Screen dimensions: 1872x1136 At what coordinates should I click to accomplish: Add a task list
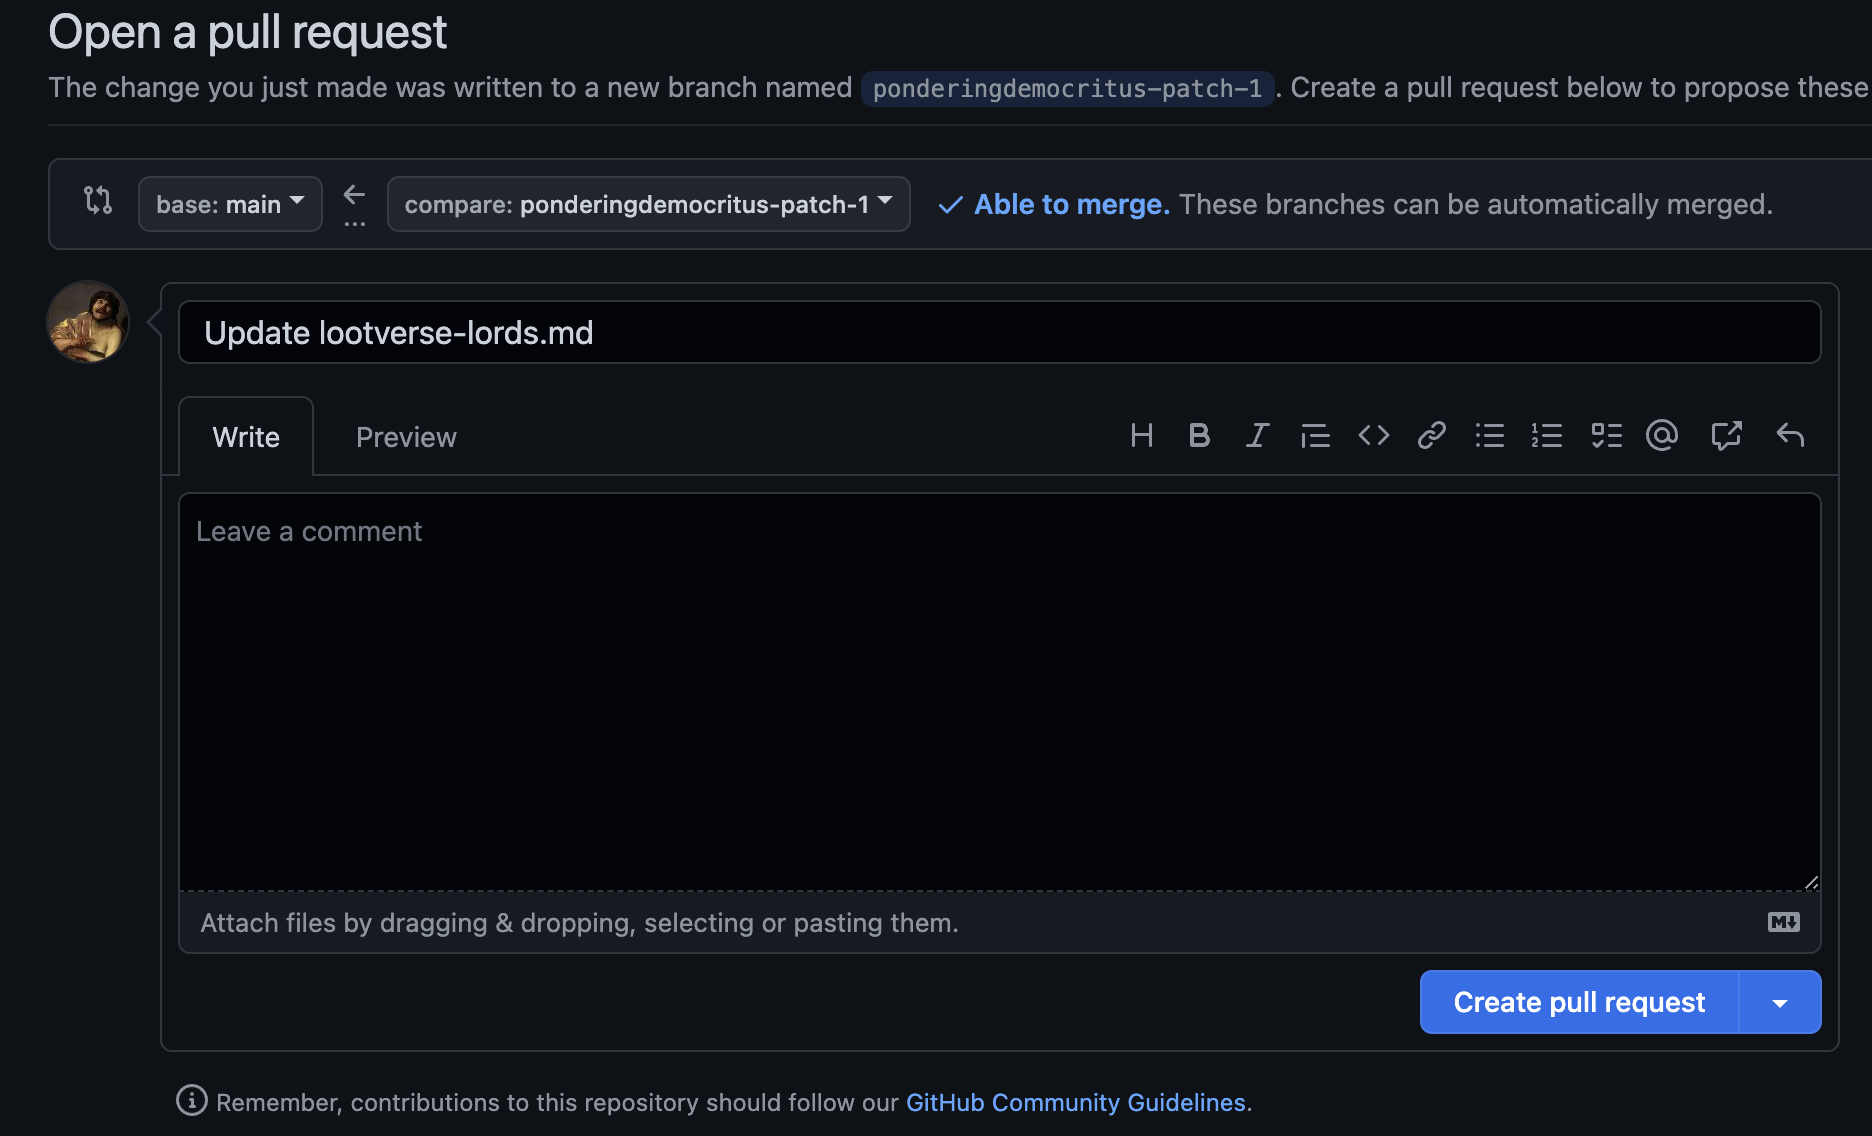click(x=1606, y=435)
